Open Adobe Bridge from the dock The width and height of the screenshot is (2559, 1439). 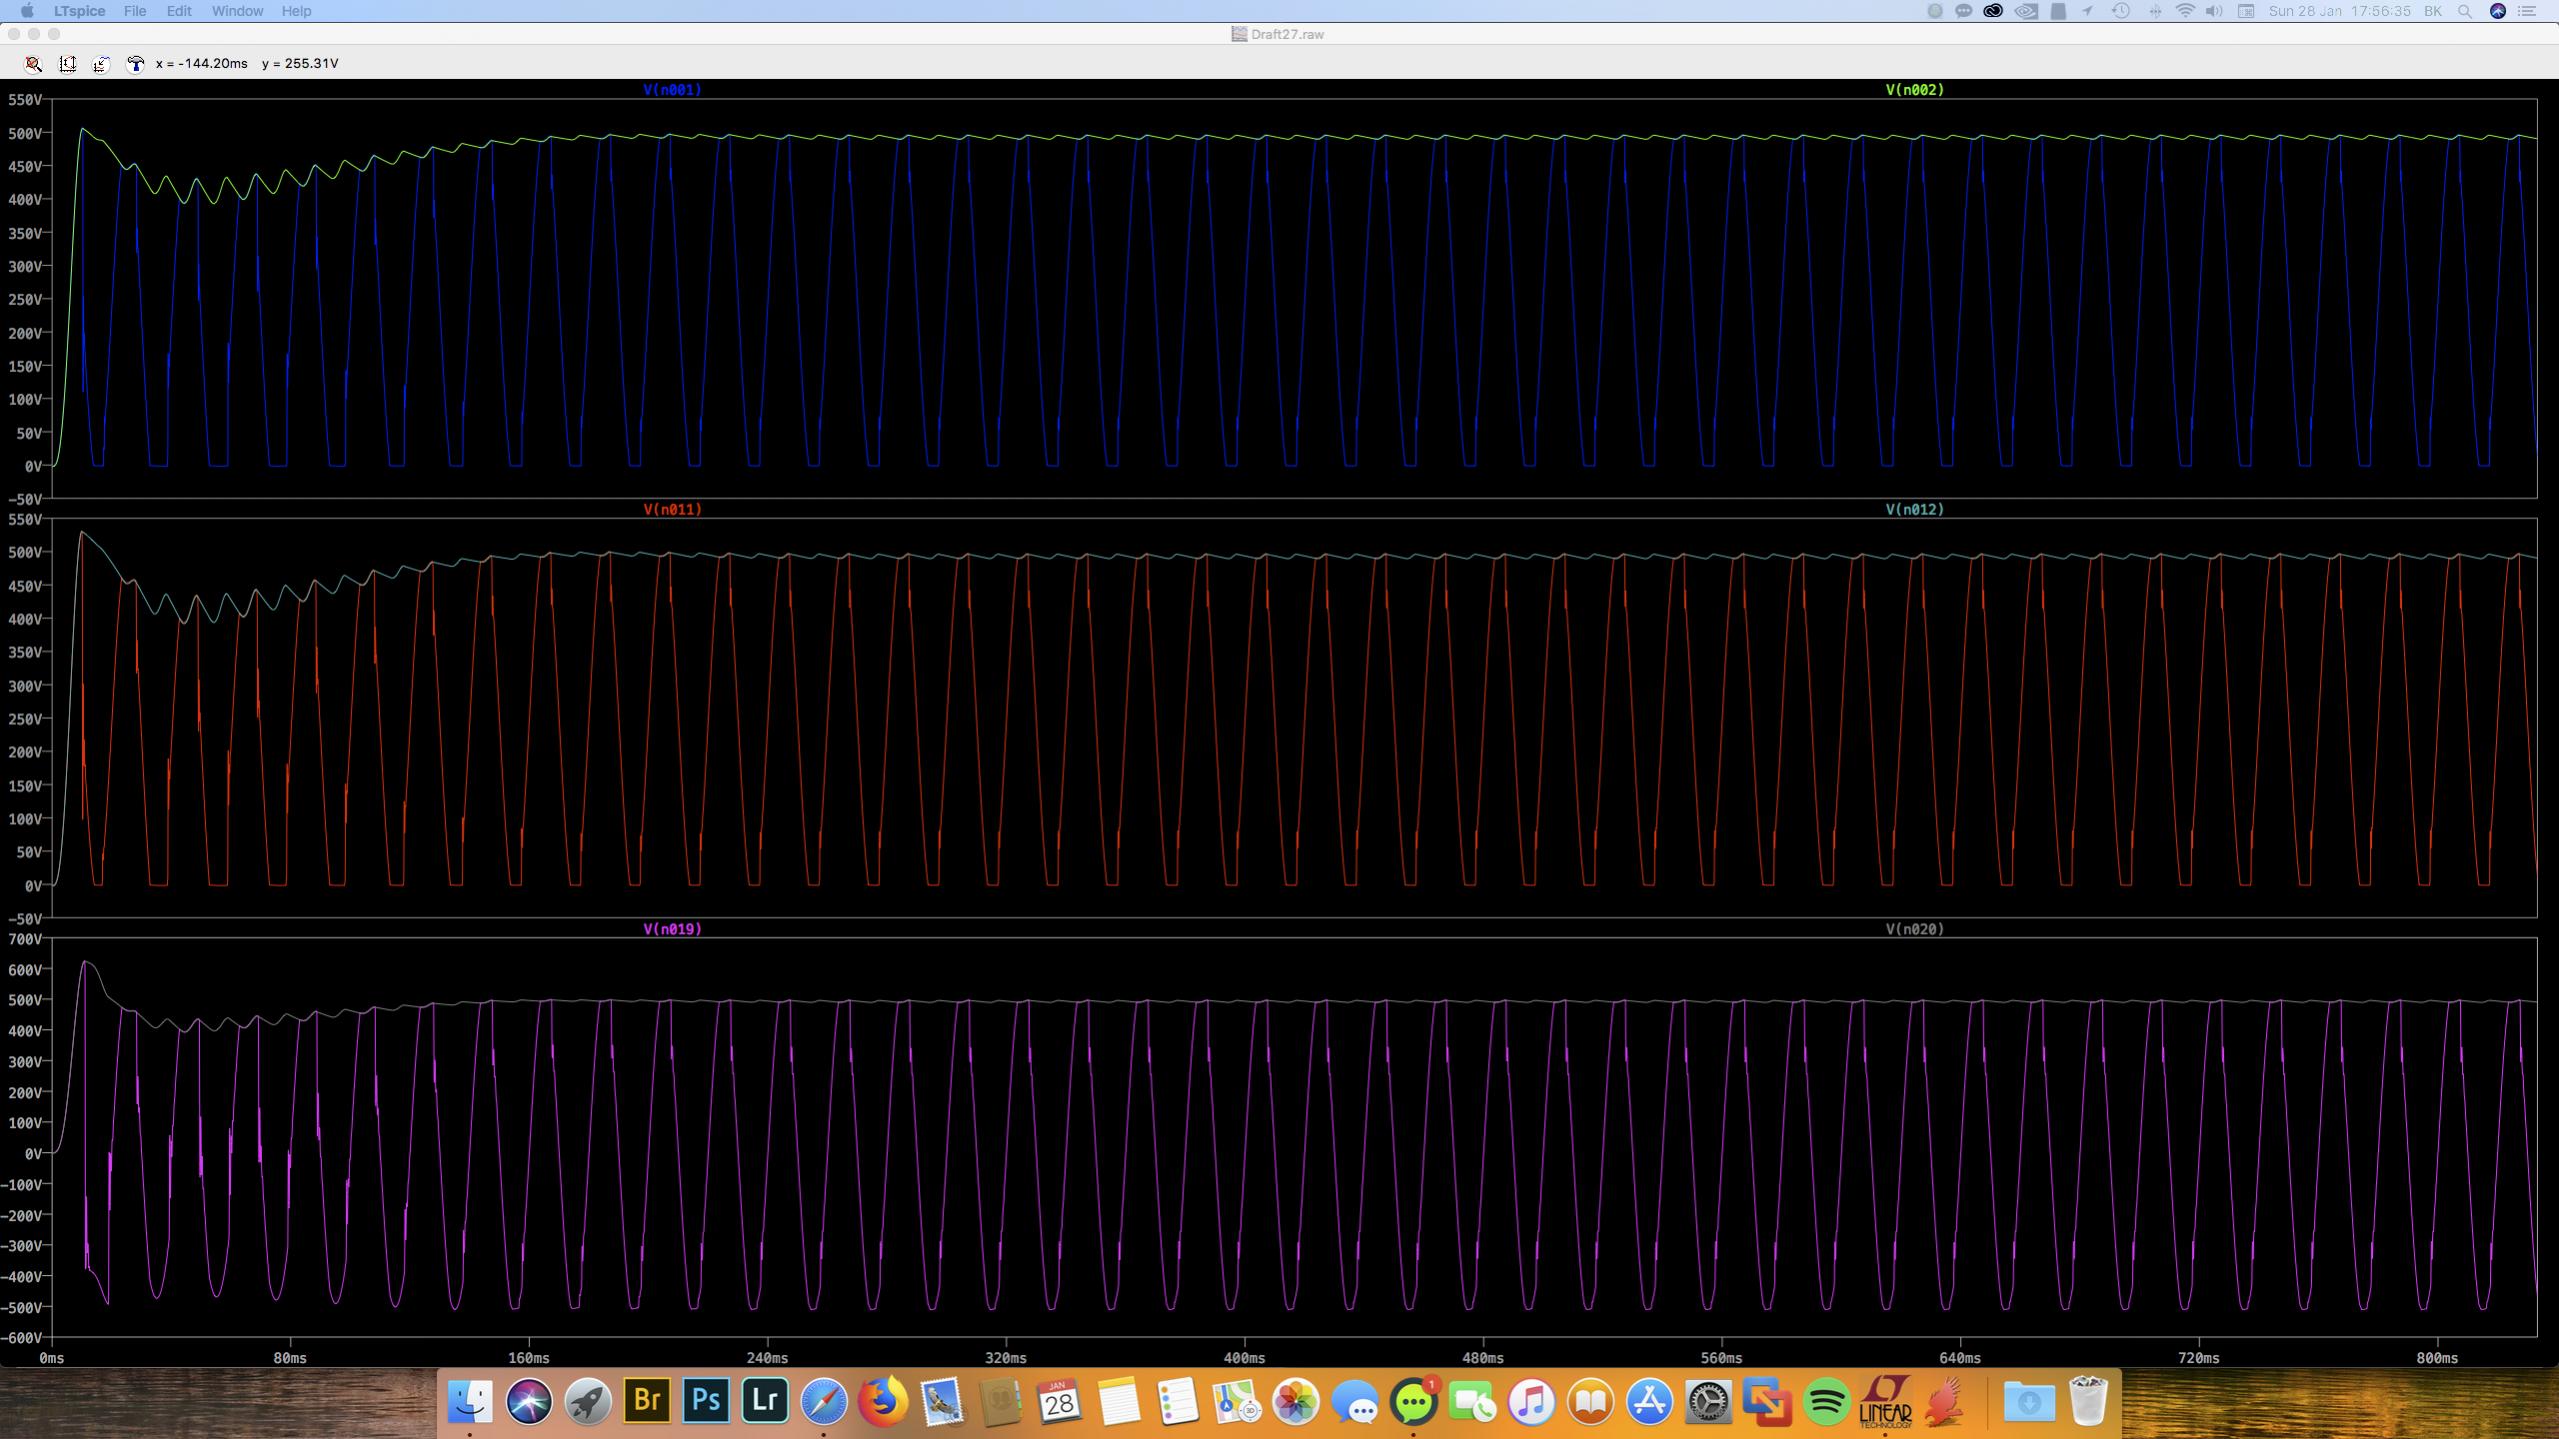[647, 1401]
